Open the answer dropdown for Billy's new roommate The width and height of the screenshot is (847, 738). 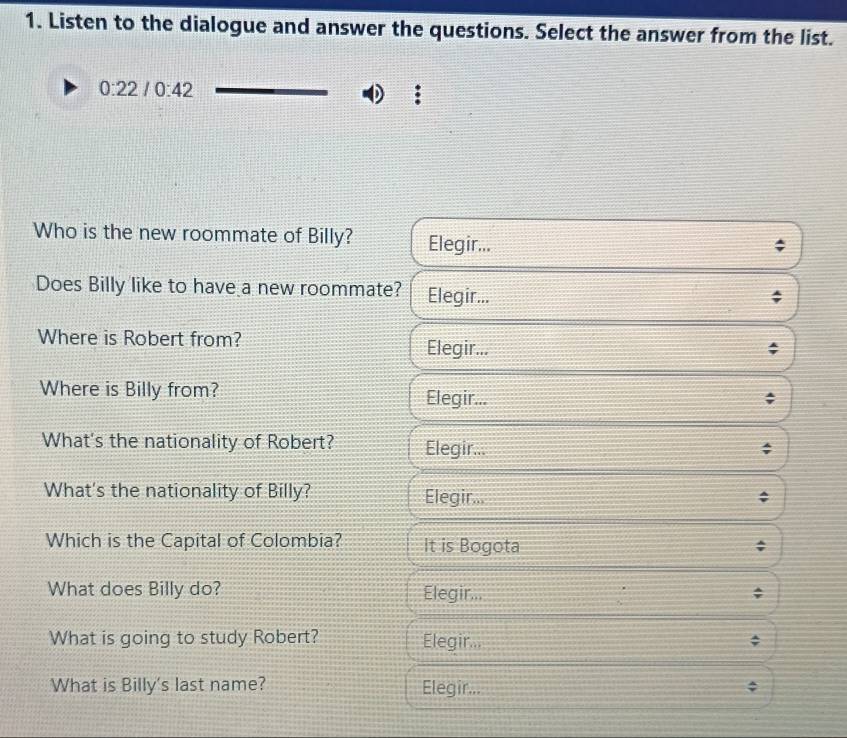[x=606, y=244]
